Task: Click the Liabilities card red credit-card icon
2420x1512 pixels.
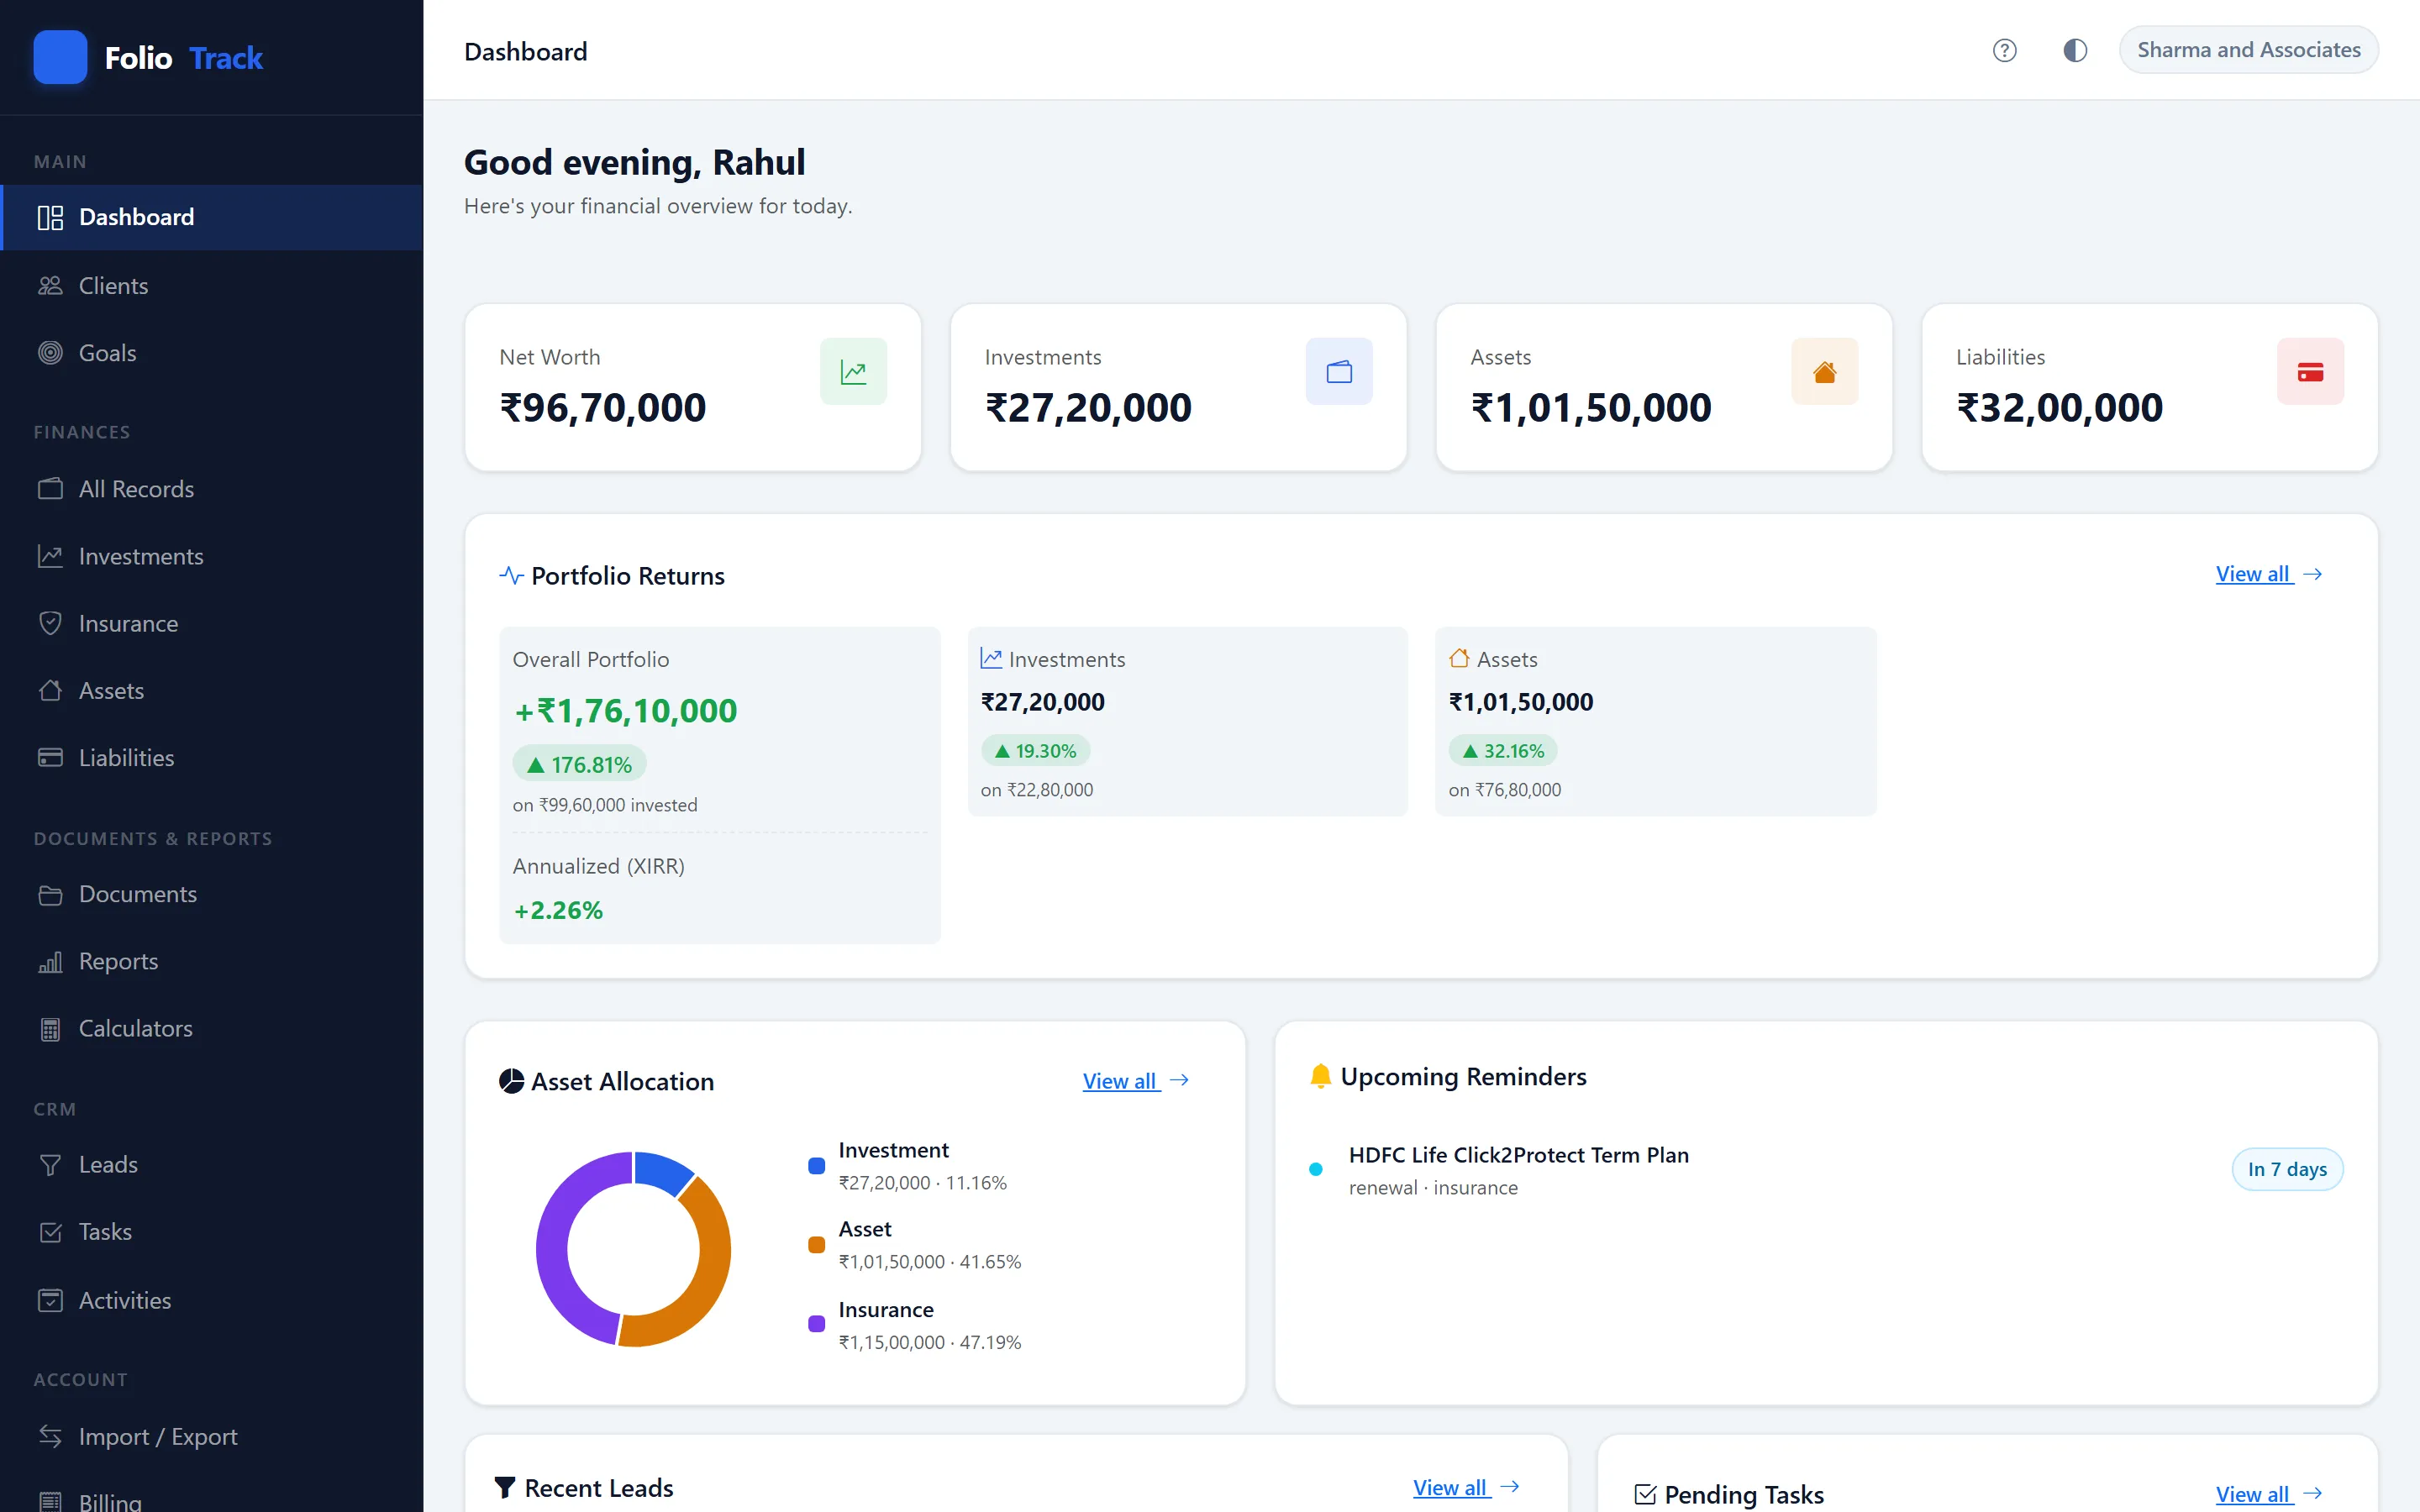Action: click(x=2310, y=372)
